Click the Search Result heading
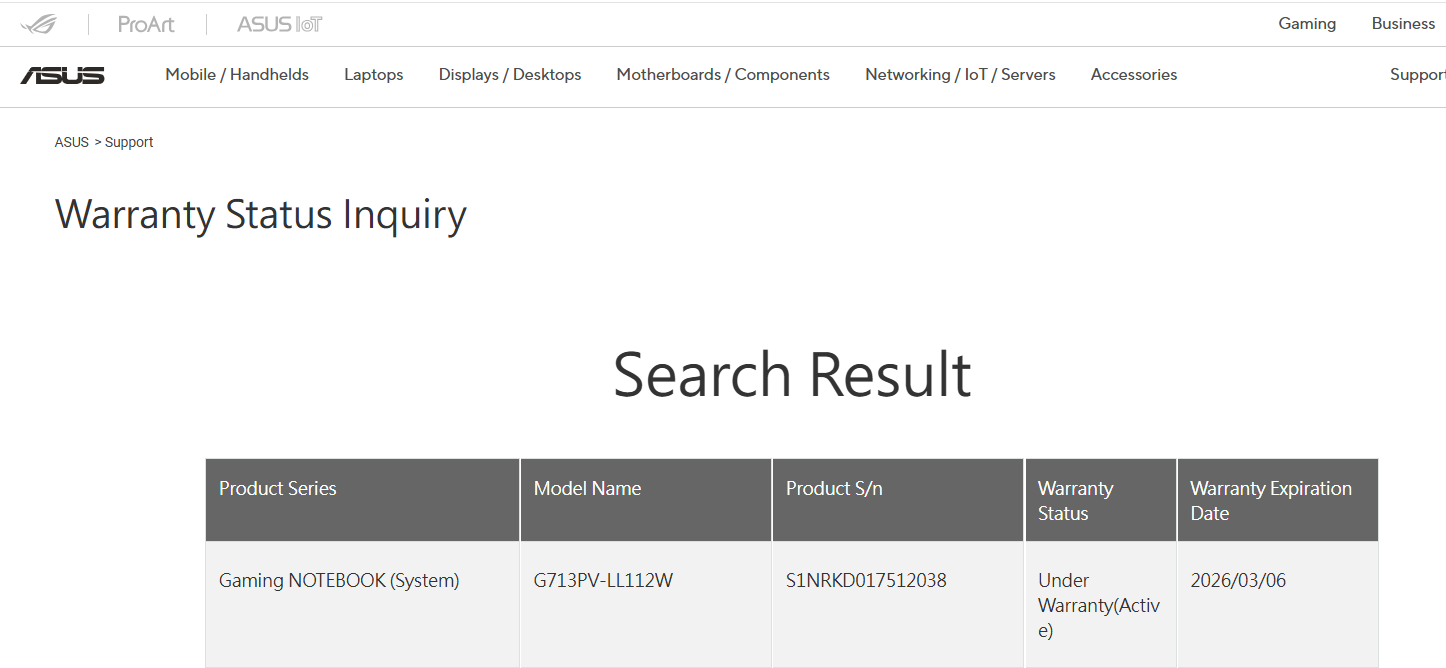This screenshot has width=1446, height=668. click(792, 375)
